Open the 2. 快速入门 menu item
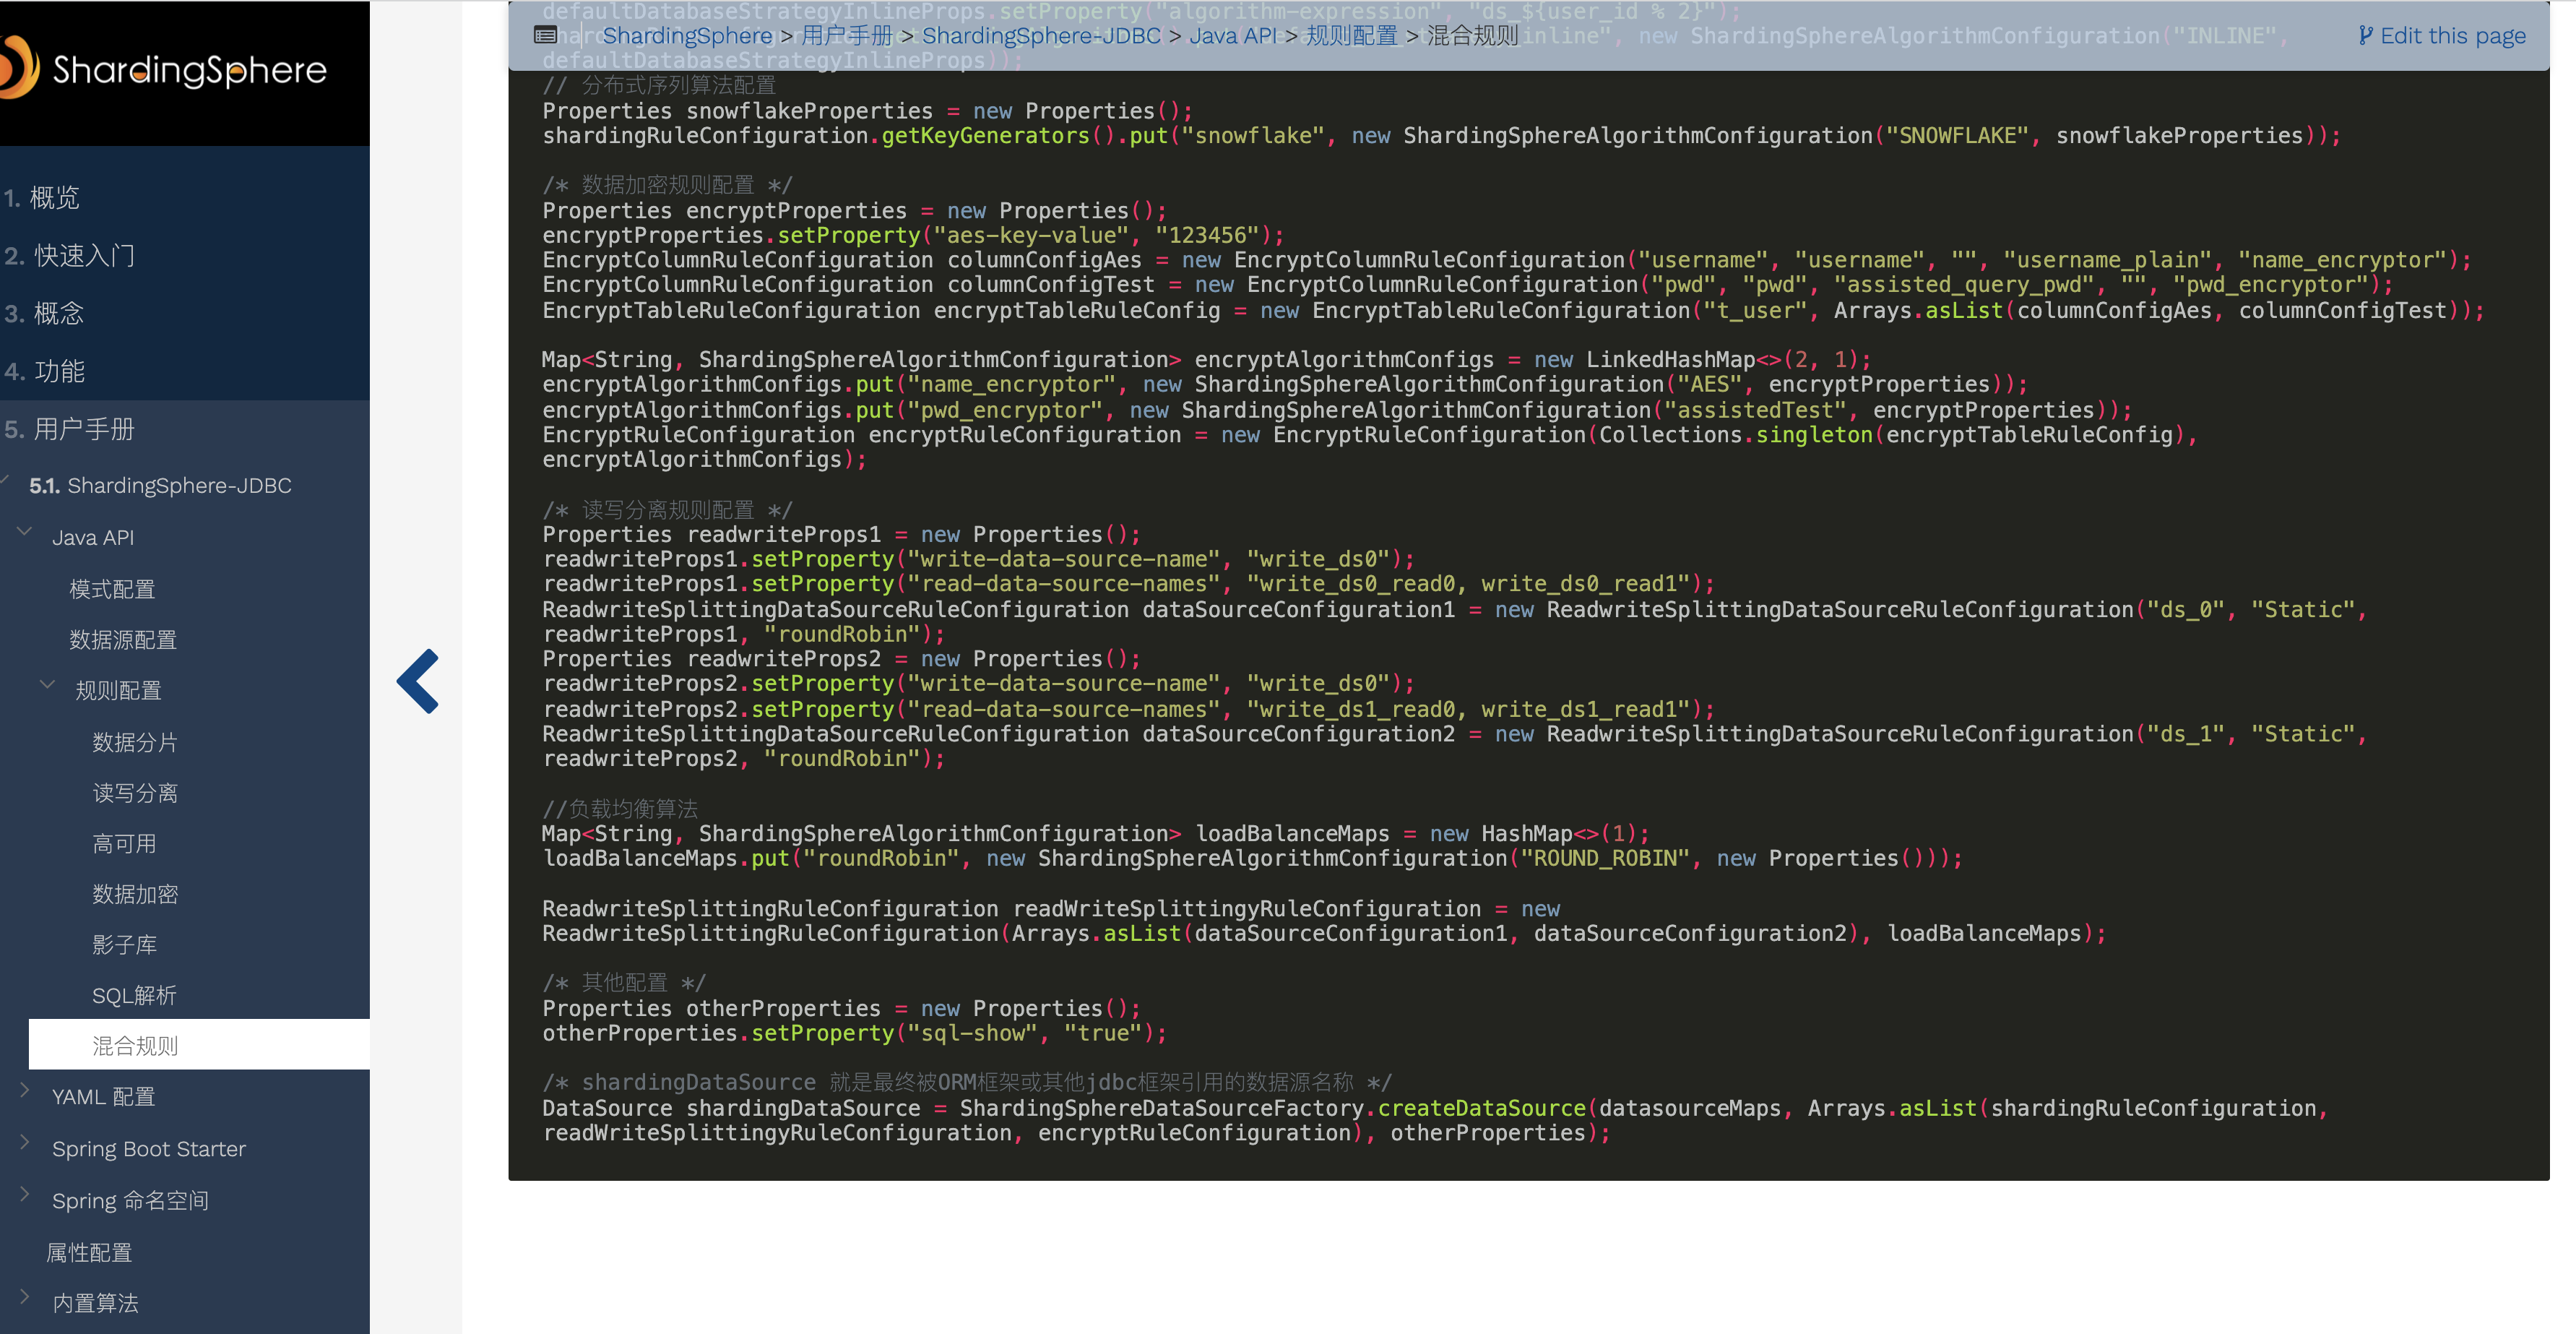The width and height of the screenshot is (2576, 1334). point(69,256)
